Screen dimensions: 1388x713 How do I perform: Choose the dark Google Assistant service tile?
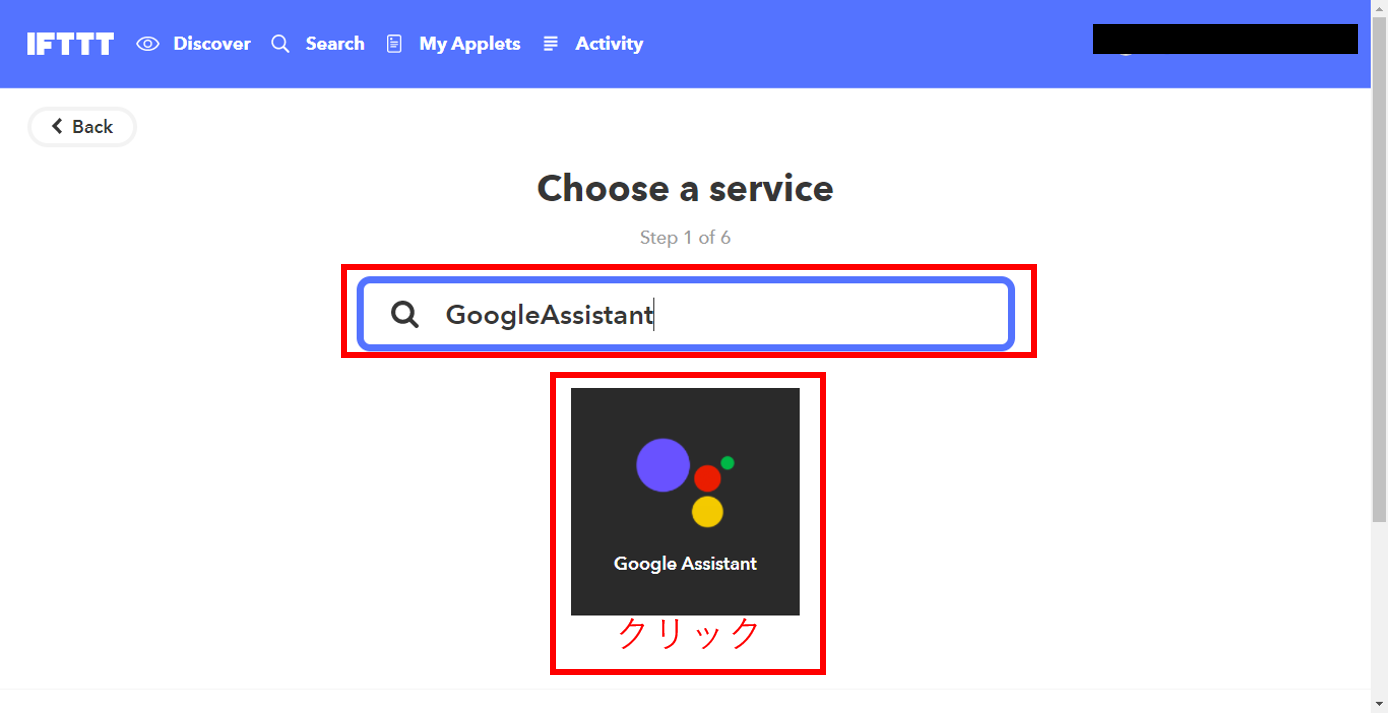(x=685, y=501)
